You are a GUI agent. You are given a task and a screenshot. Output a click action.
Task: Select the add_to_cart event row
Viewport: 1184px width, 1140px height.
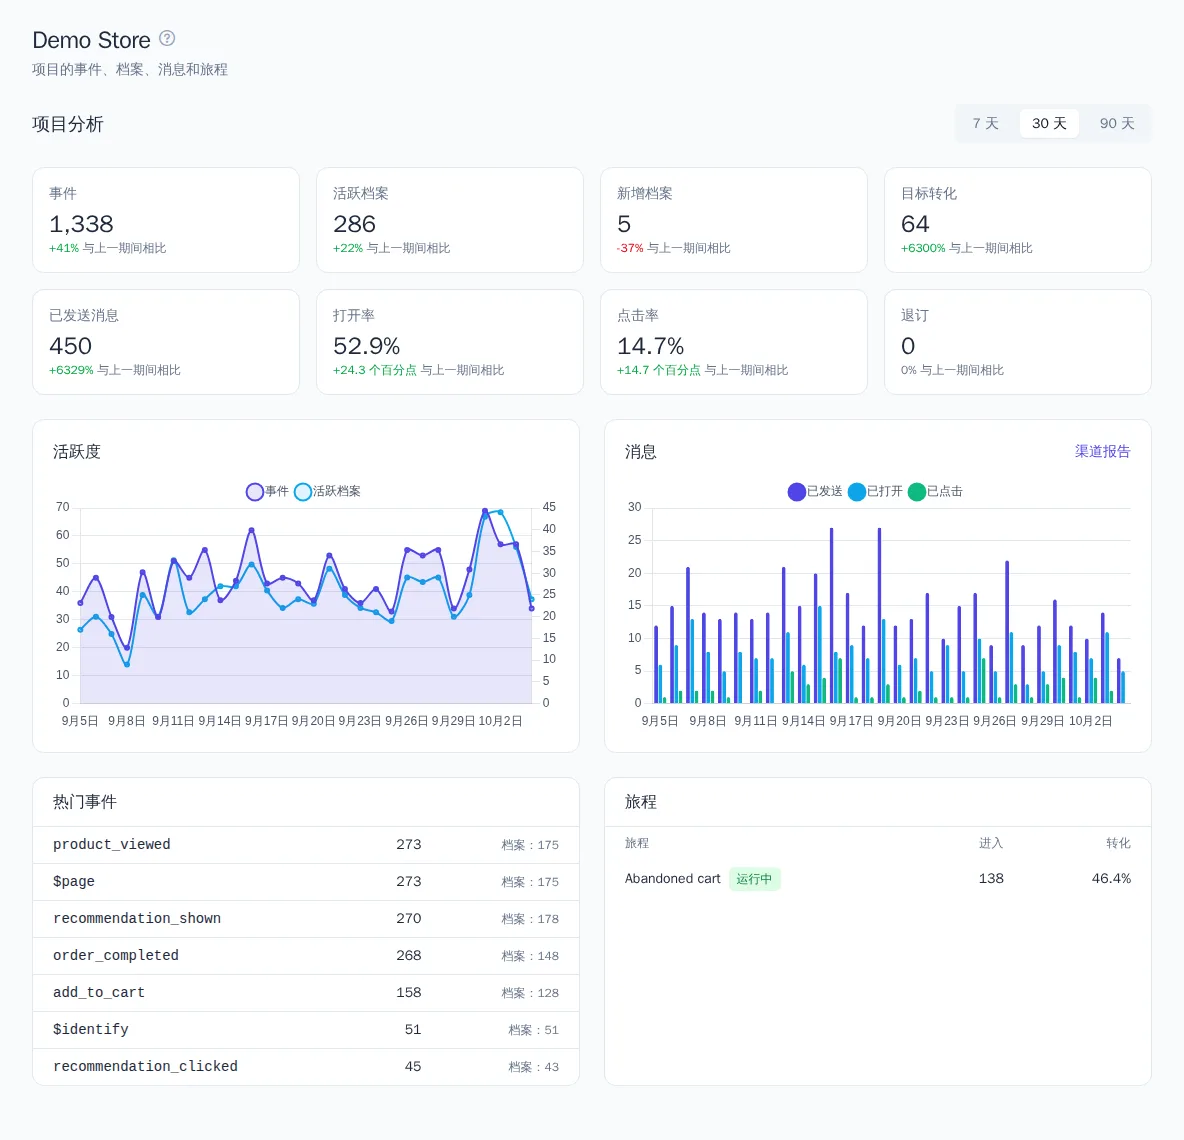click(x=306, y=993)
